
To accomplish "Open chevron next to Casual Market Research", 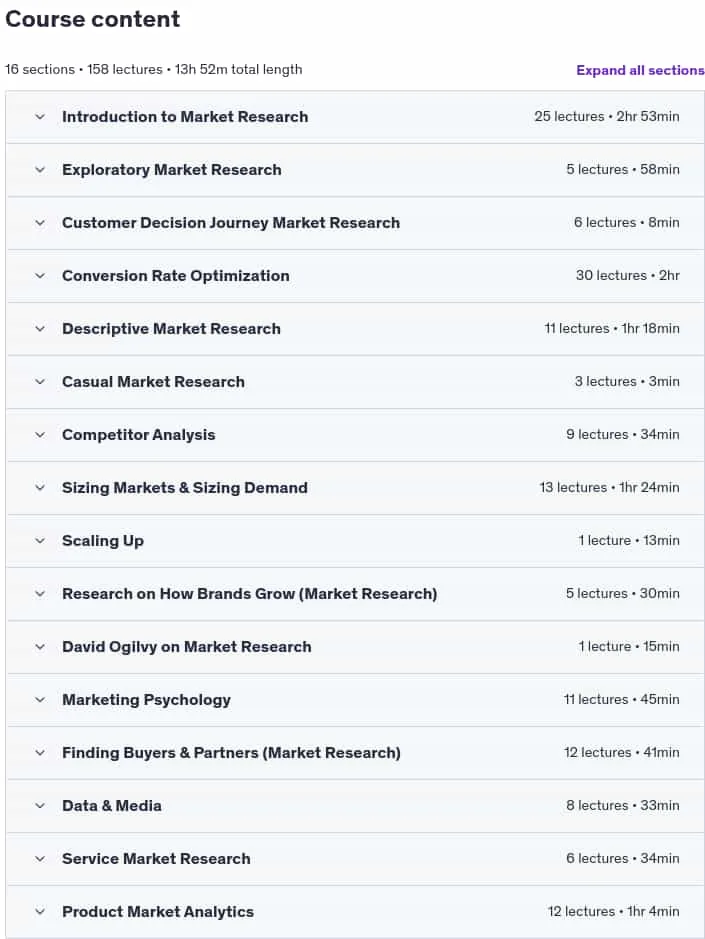I will [40, 381].
